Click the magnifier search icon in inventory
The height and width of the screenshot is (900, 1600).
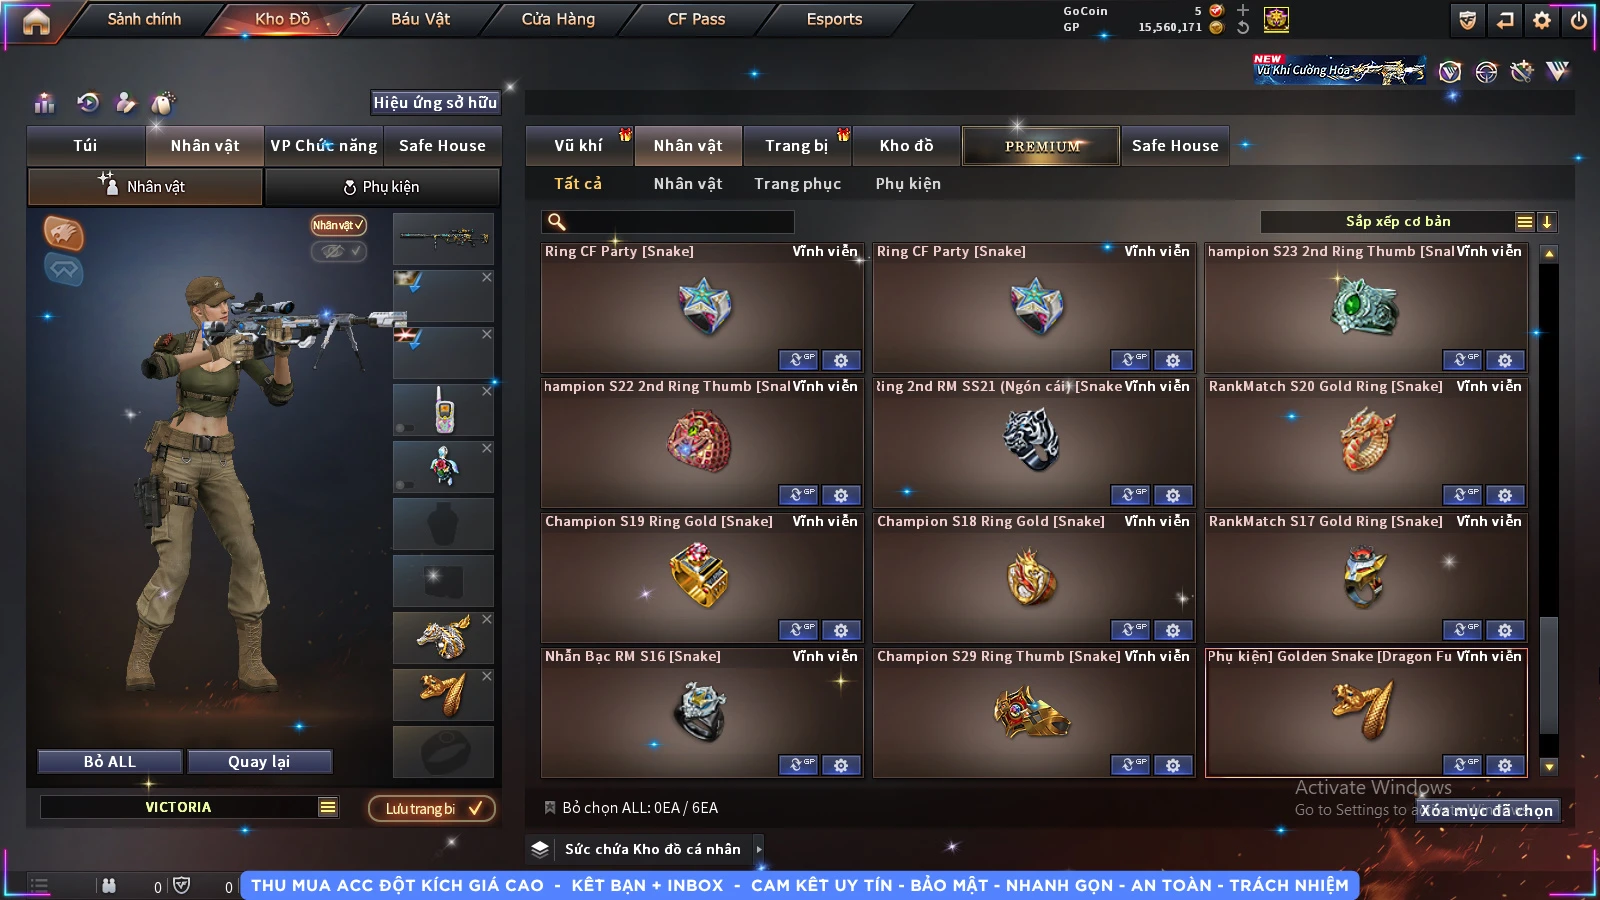pyautogui.click(x=557, y=222)
